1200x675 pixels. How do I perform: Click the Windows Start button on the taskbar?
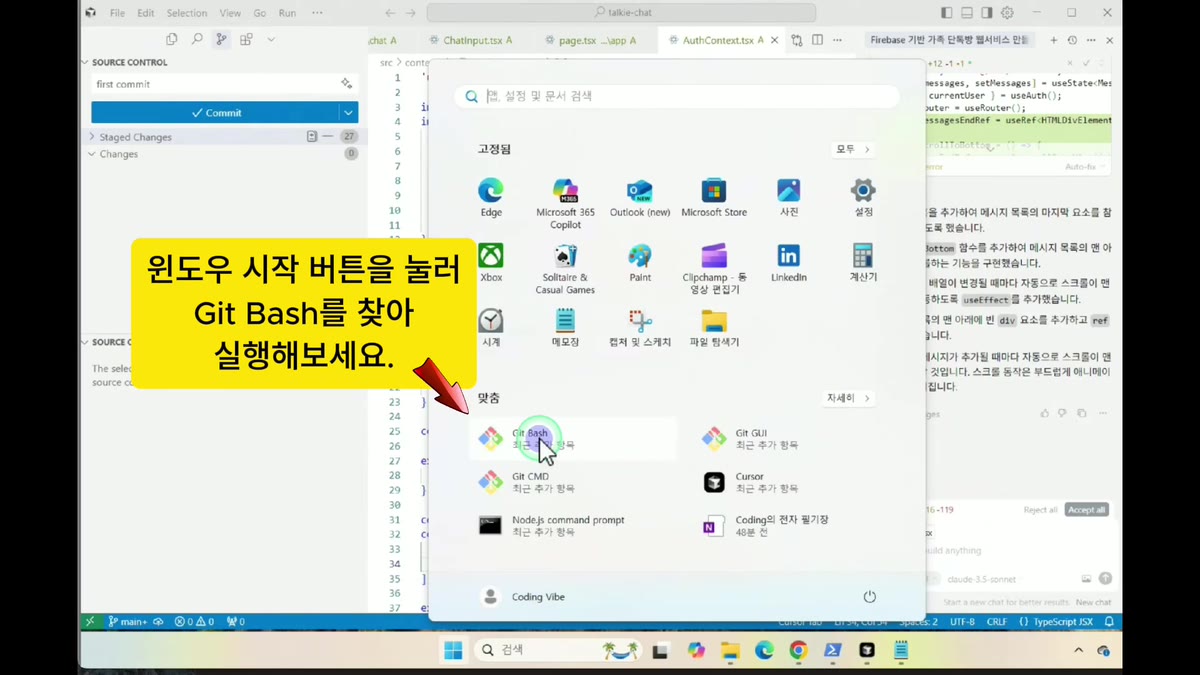tap(453, 650)
